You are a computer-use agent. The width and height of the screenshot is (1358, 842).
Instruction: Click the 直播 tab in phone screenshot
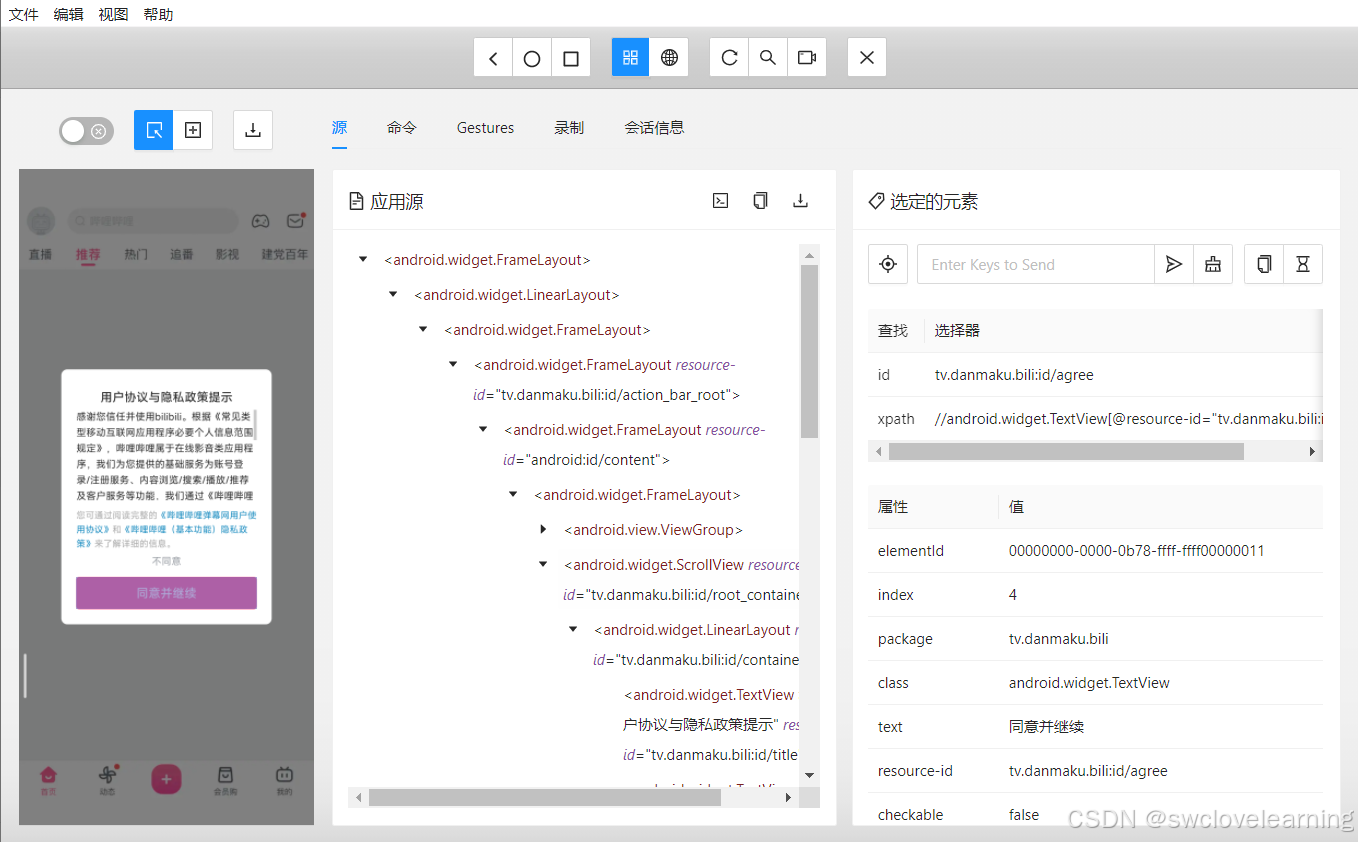[40, 254]
